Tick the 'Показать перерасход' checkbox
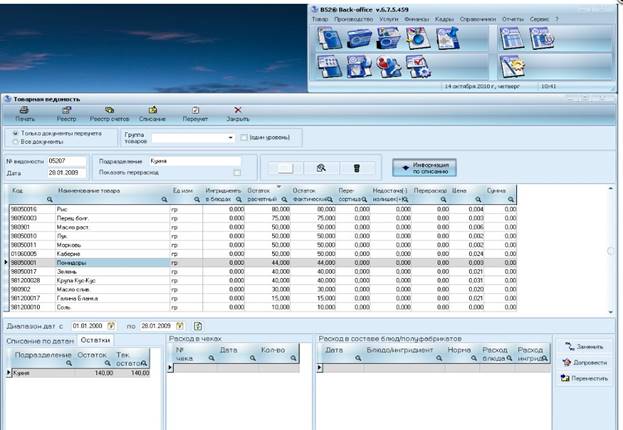The image size is (623, 430). [x=237, y=173]
